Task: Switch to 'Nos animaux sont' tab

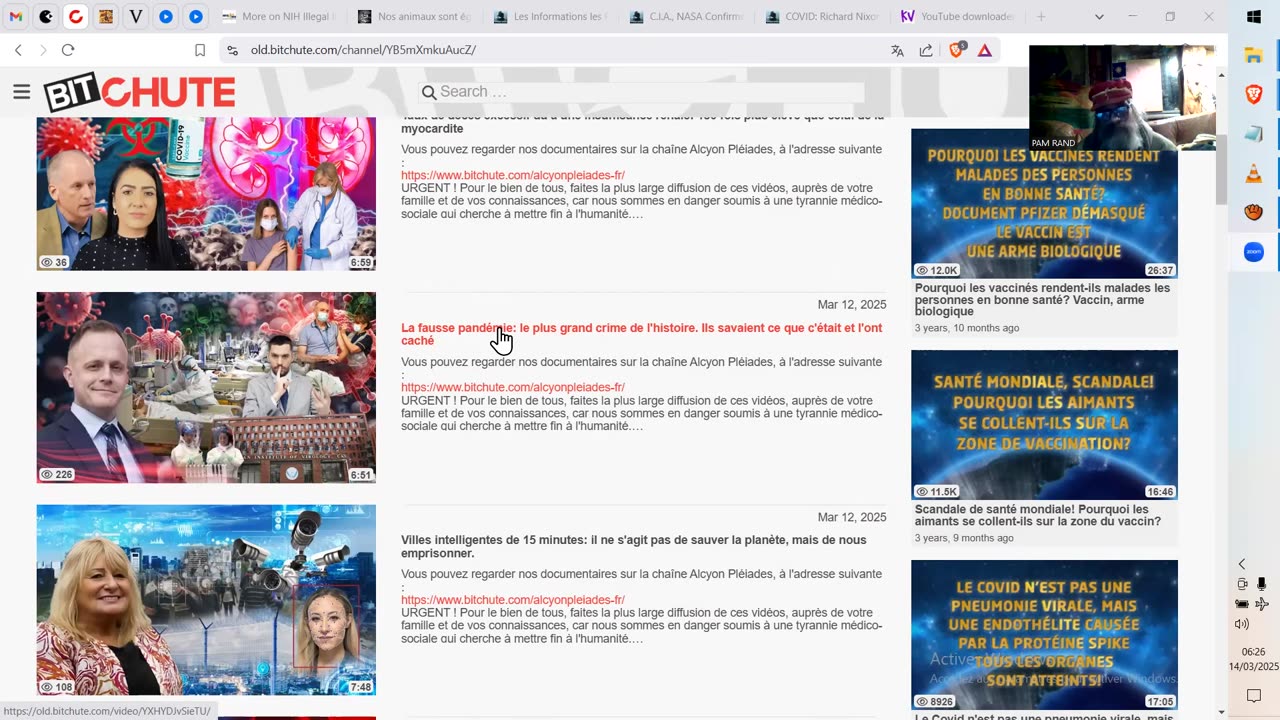Action: coord(414,17)
